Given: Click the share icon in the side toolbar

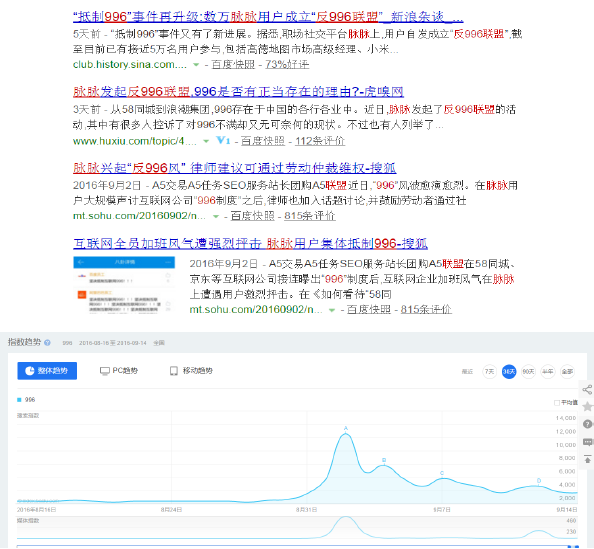Looking at the screenshot, I should pyautogui.click(x=587, y=389).
